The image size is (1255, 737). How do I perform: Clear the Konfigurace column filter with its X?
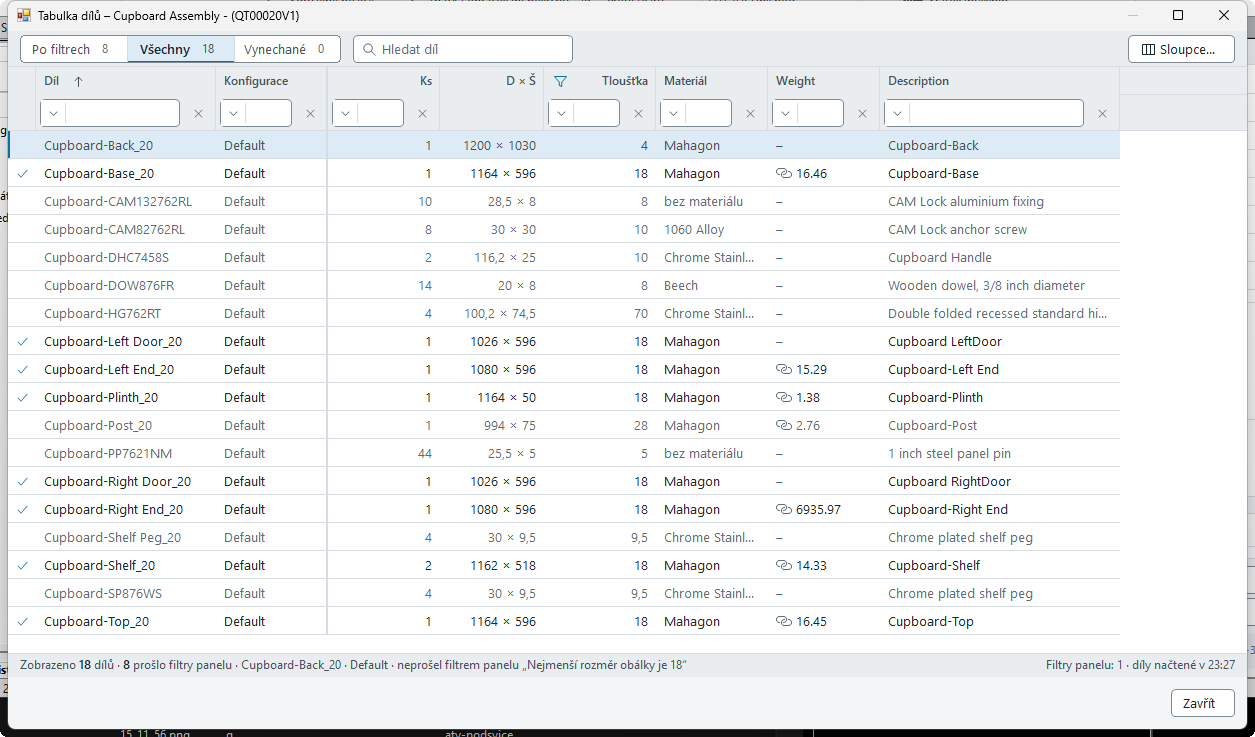pos(310,114)
